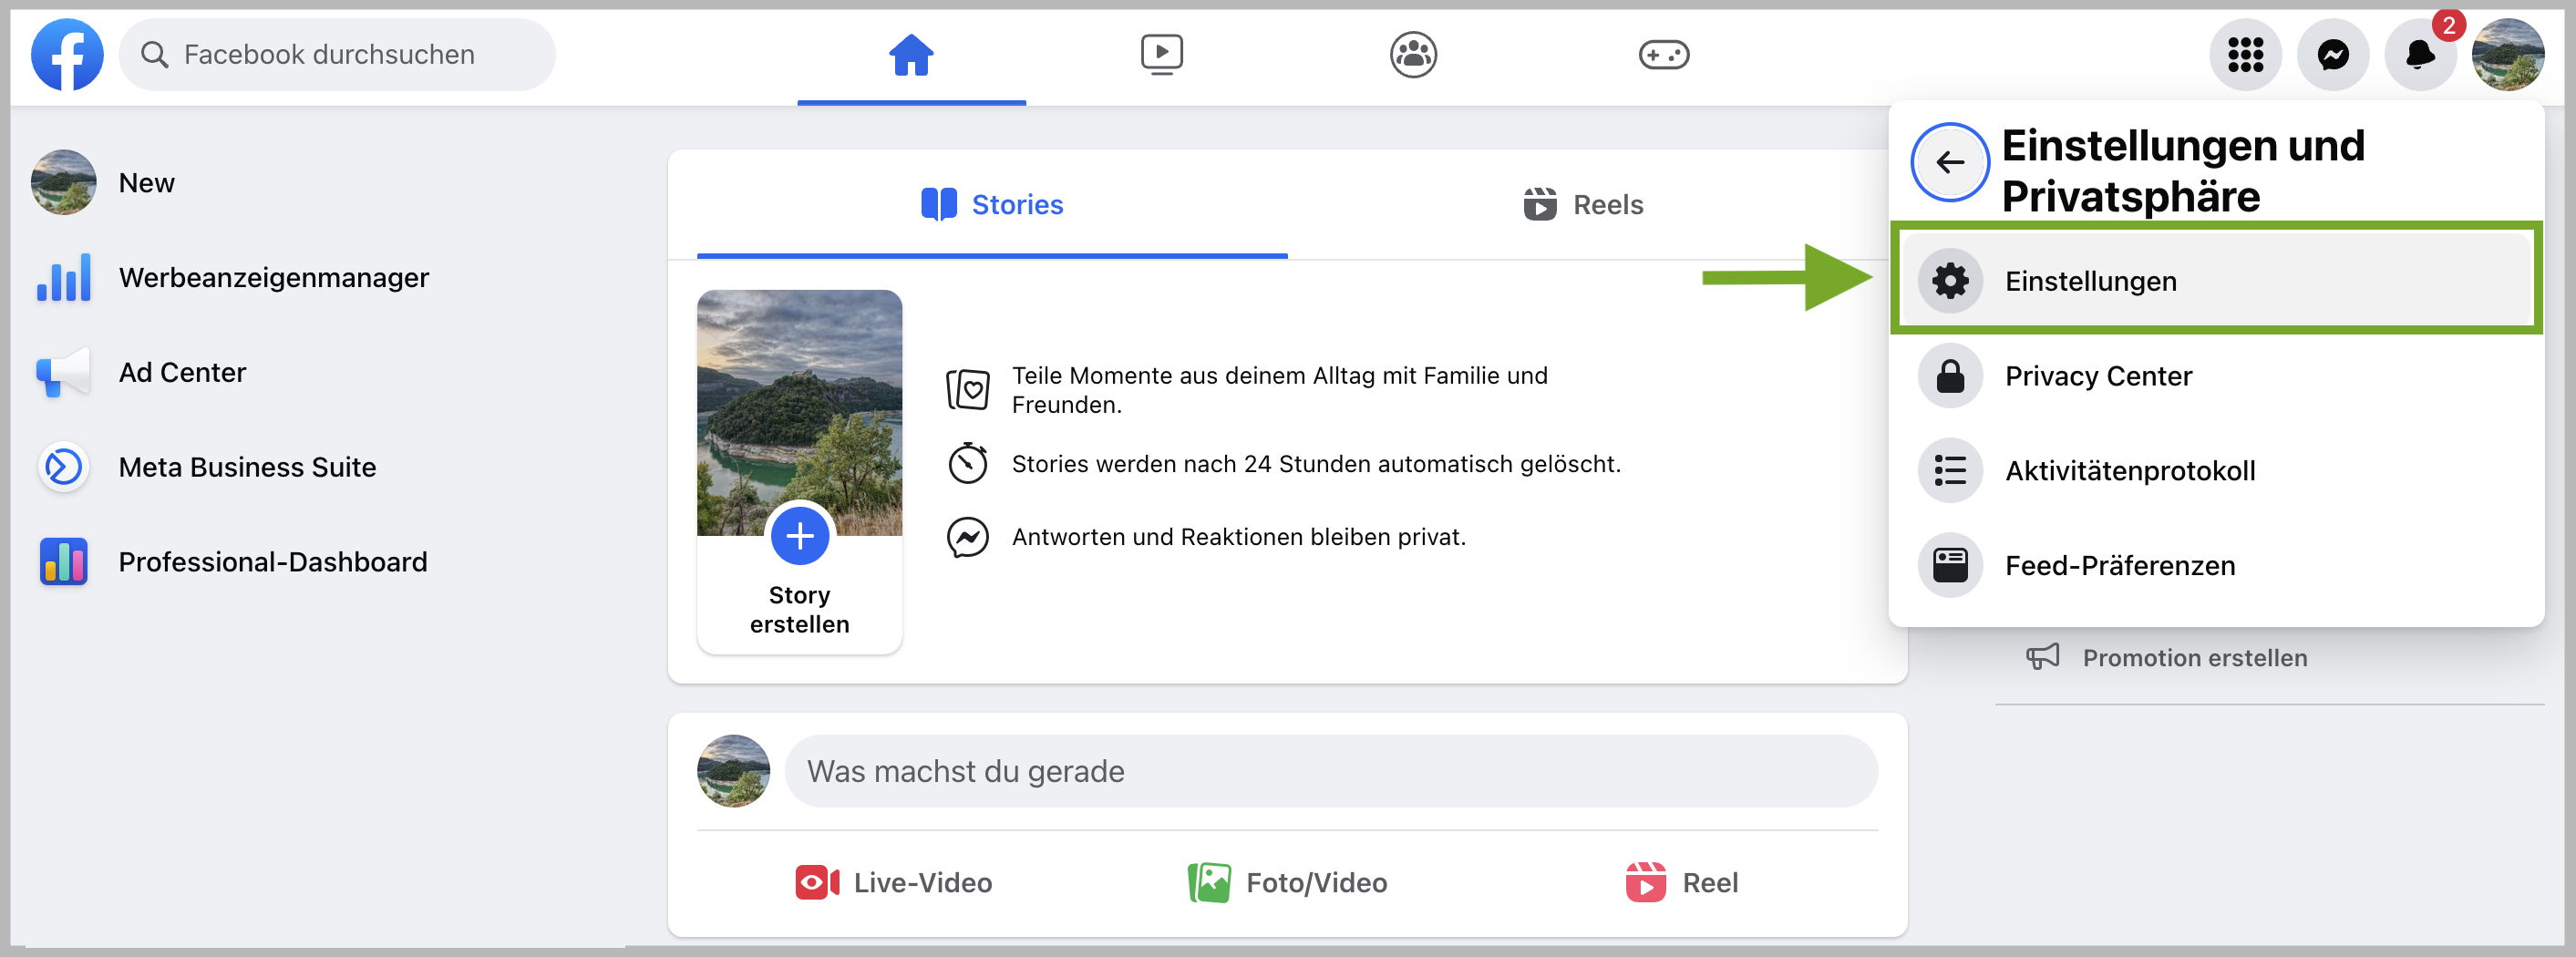Click the timer icon beside 24 Stunden text
Viewport: 2576px width, 957px height.
(968, 463)
